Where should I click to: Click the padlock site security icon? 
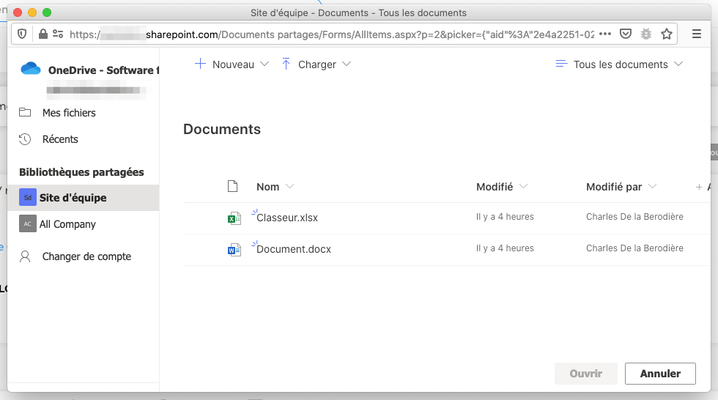[43, 34]
